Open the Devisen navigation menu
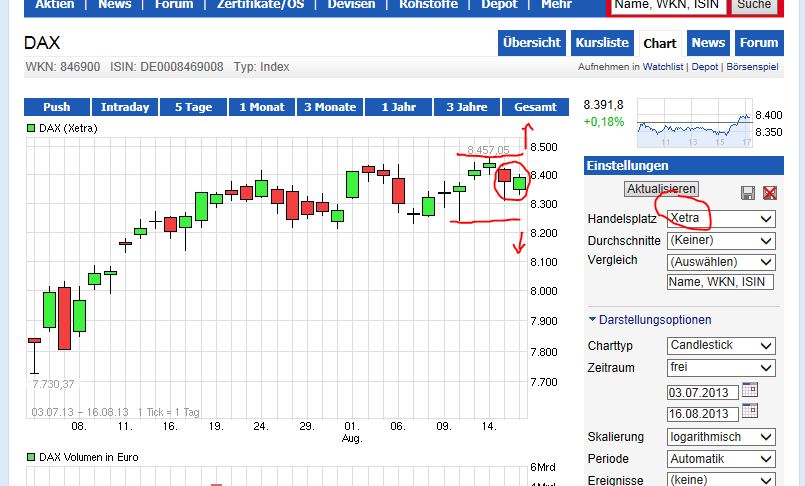 [351, 5]
